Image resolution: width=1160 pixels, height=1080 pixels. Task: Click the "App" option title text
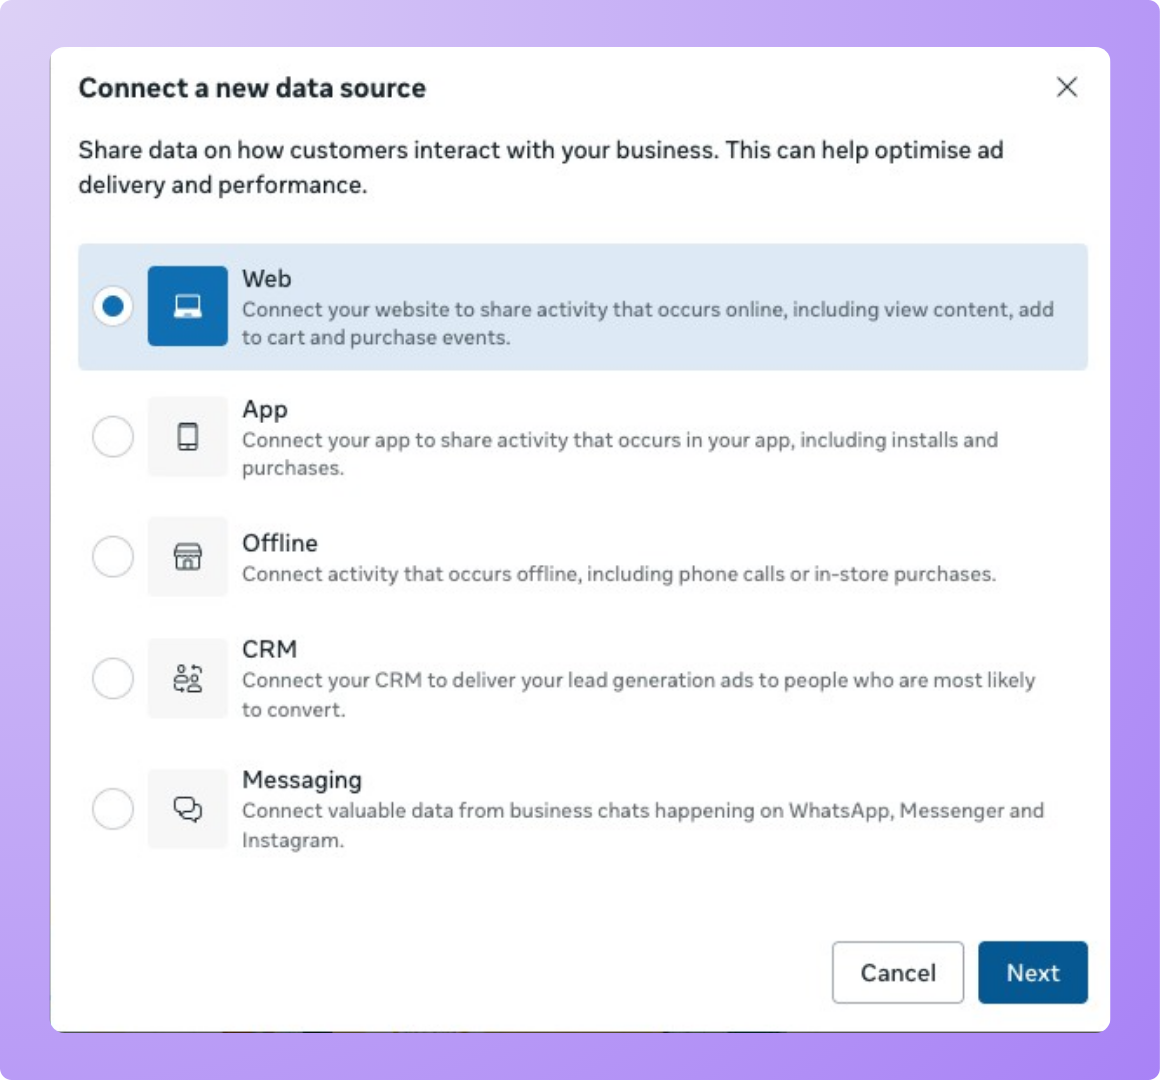pos(265,409)
